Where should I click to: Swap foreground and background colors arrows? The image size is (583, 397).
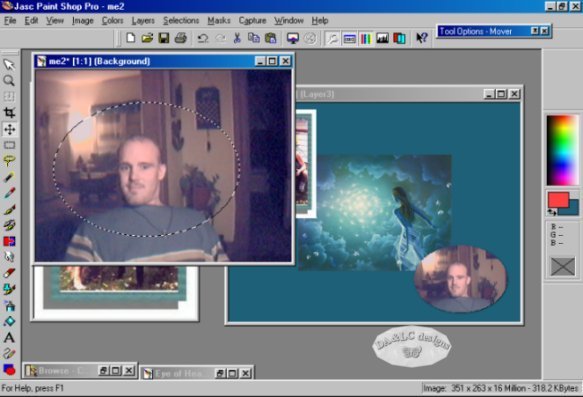(x=552, y=212)
